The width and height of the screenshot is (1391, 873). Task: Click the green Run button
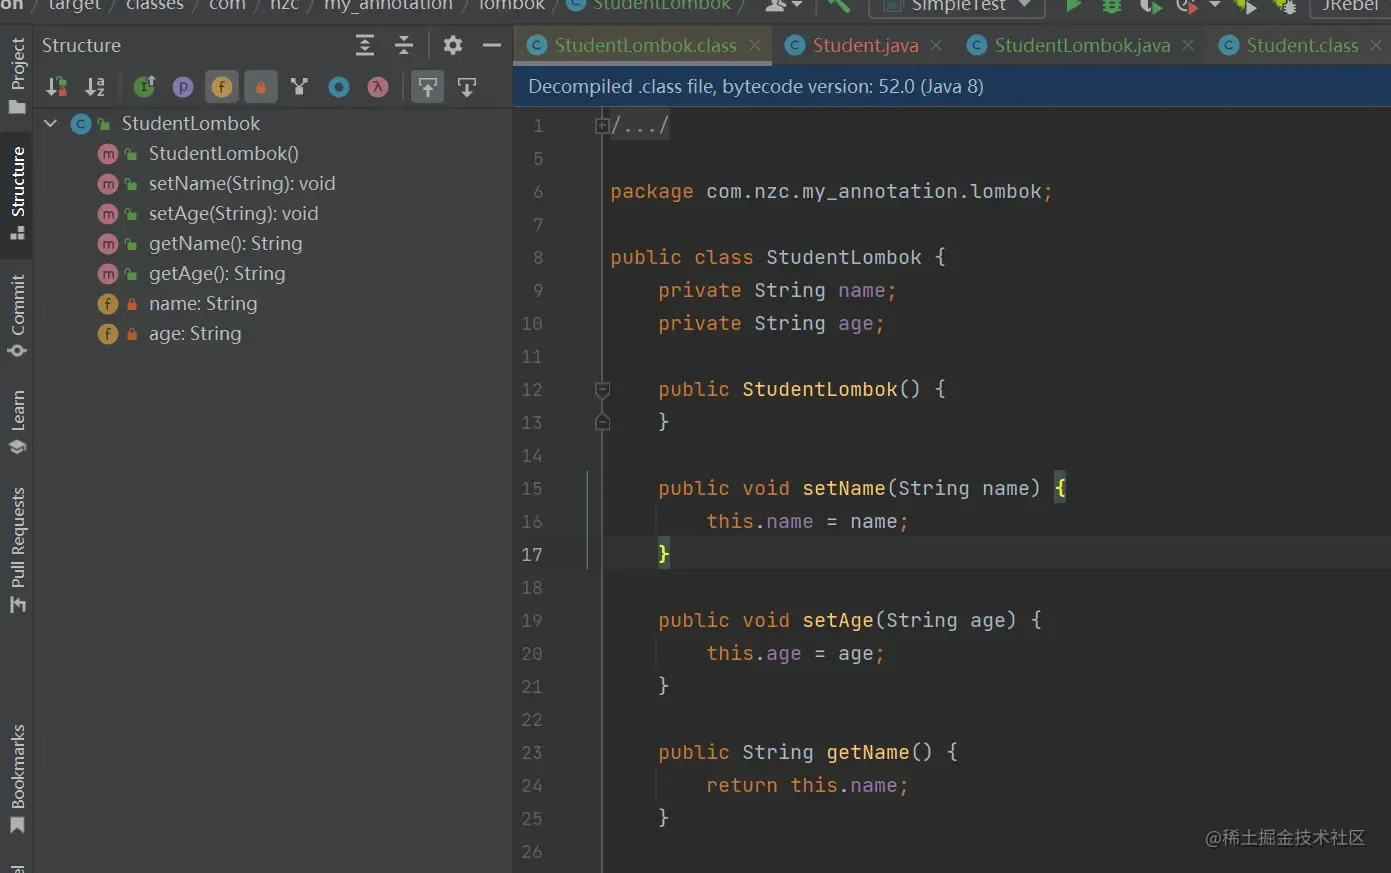point(1073,6)
